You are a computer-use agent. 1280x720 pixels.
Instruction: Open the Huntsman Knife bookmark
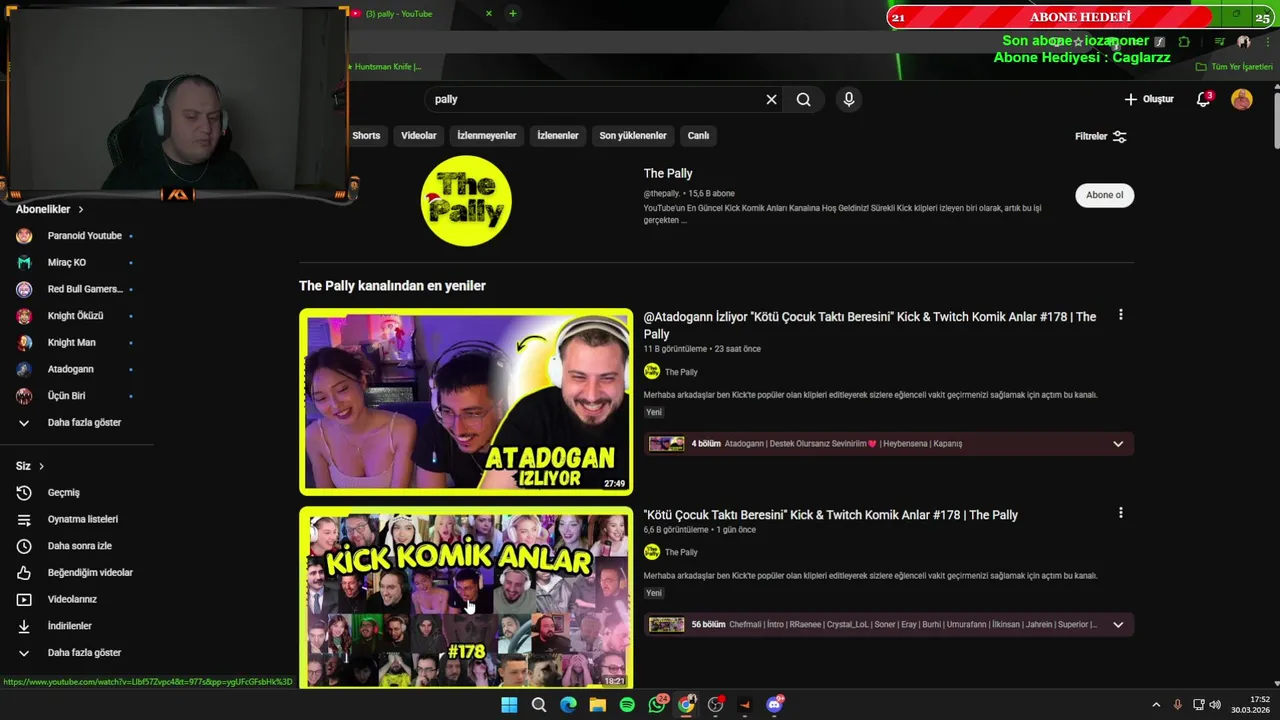pyautogui.click(x=384, y=67)
